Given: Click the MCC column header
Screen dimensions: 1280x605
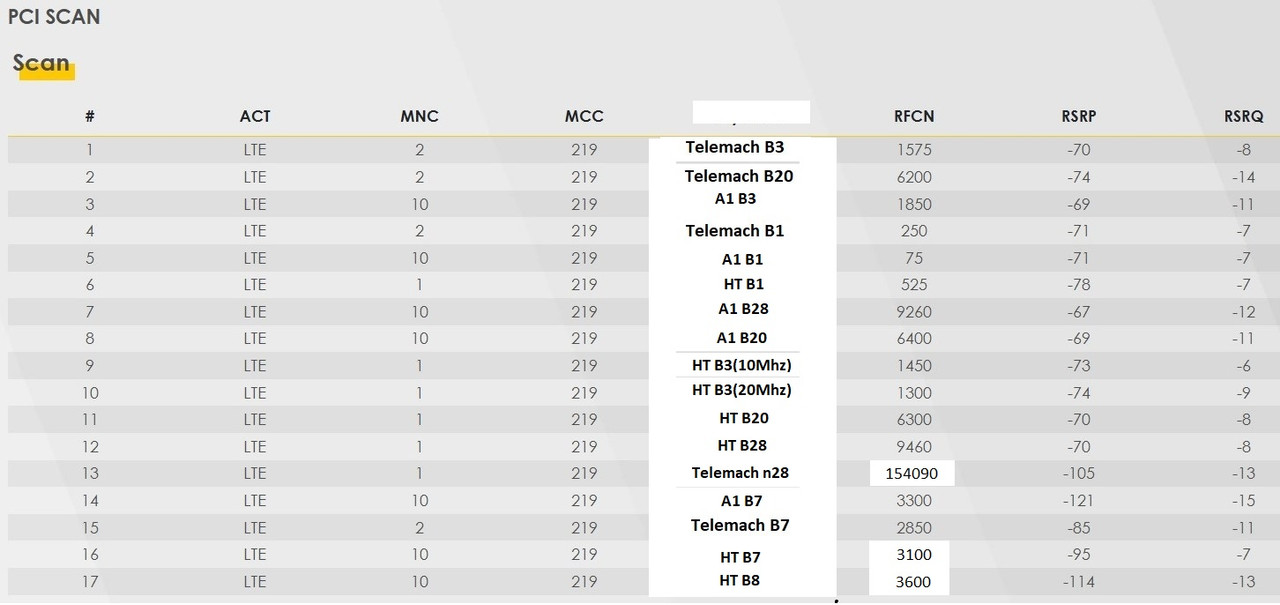Looking at the screenshot, I should (584, 116).
